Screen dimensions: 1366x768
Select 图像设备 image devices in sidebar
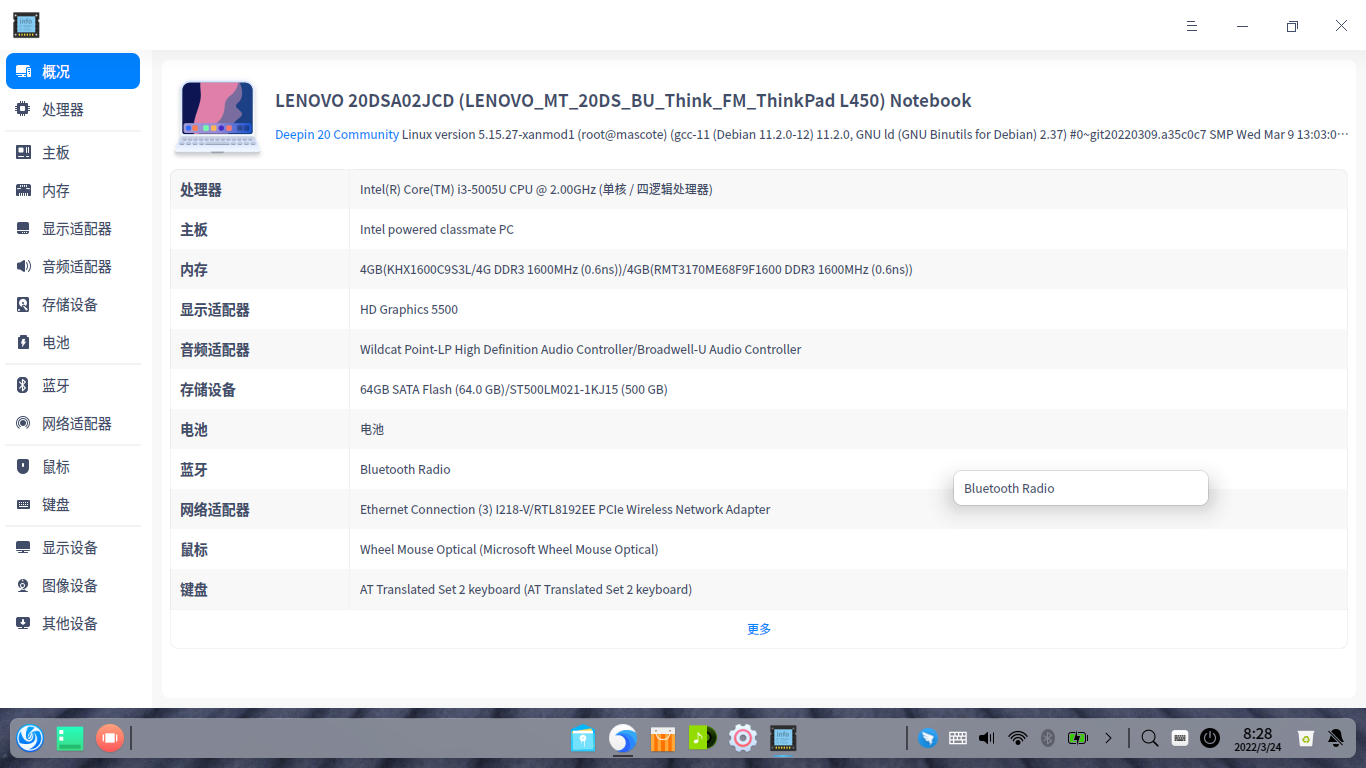(73, 585)
